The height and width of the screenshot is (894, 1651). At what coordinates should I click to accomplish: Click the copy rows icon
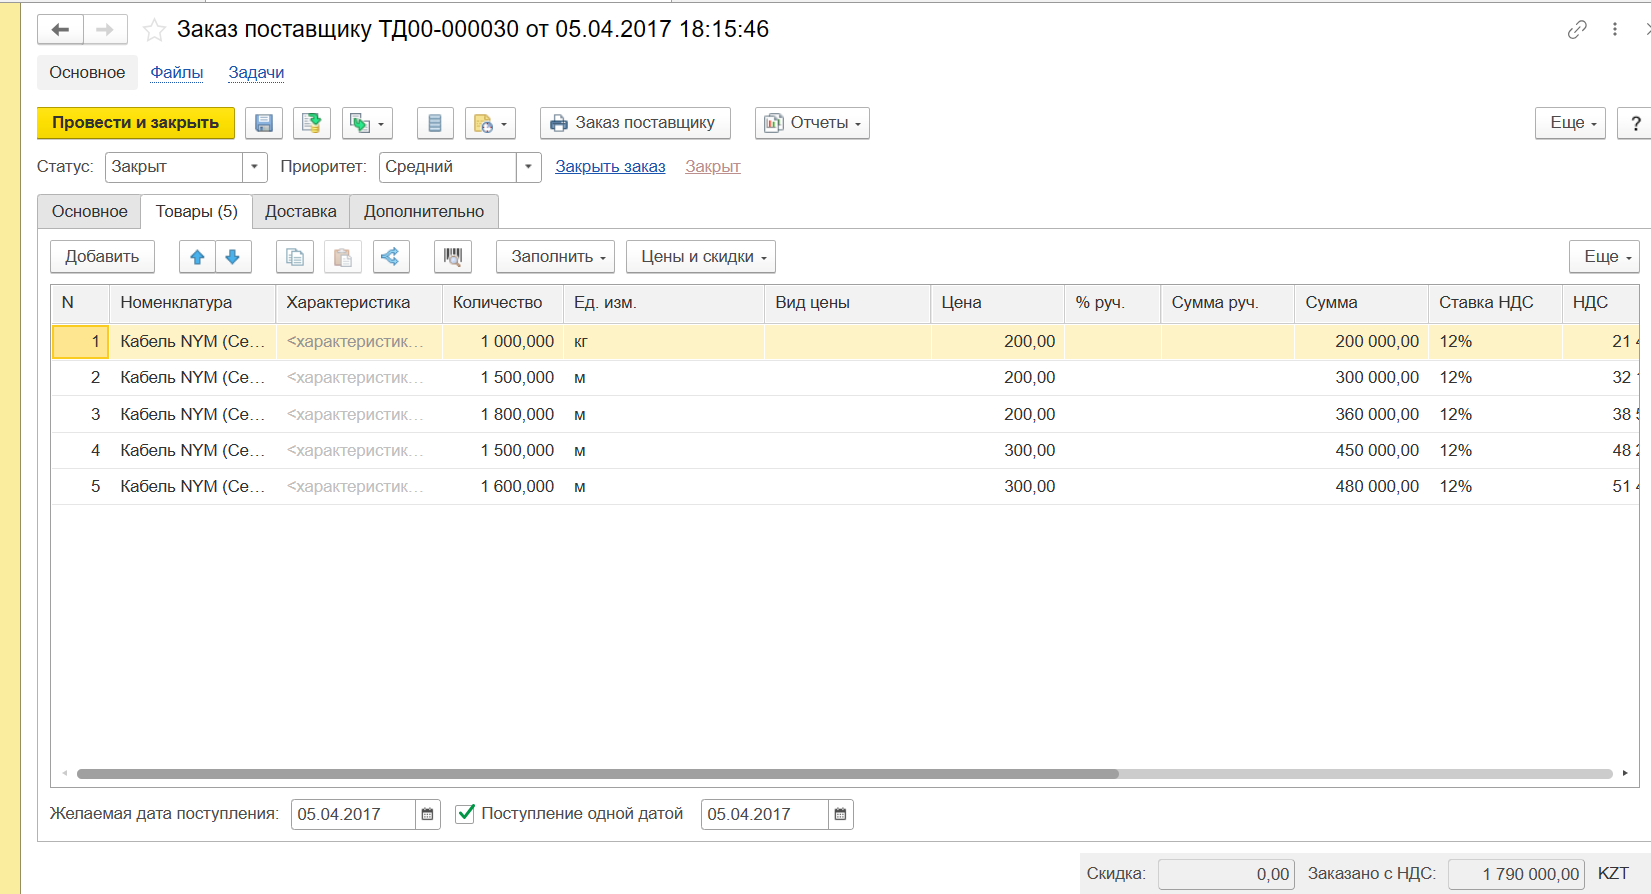pos(295,257)
